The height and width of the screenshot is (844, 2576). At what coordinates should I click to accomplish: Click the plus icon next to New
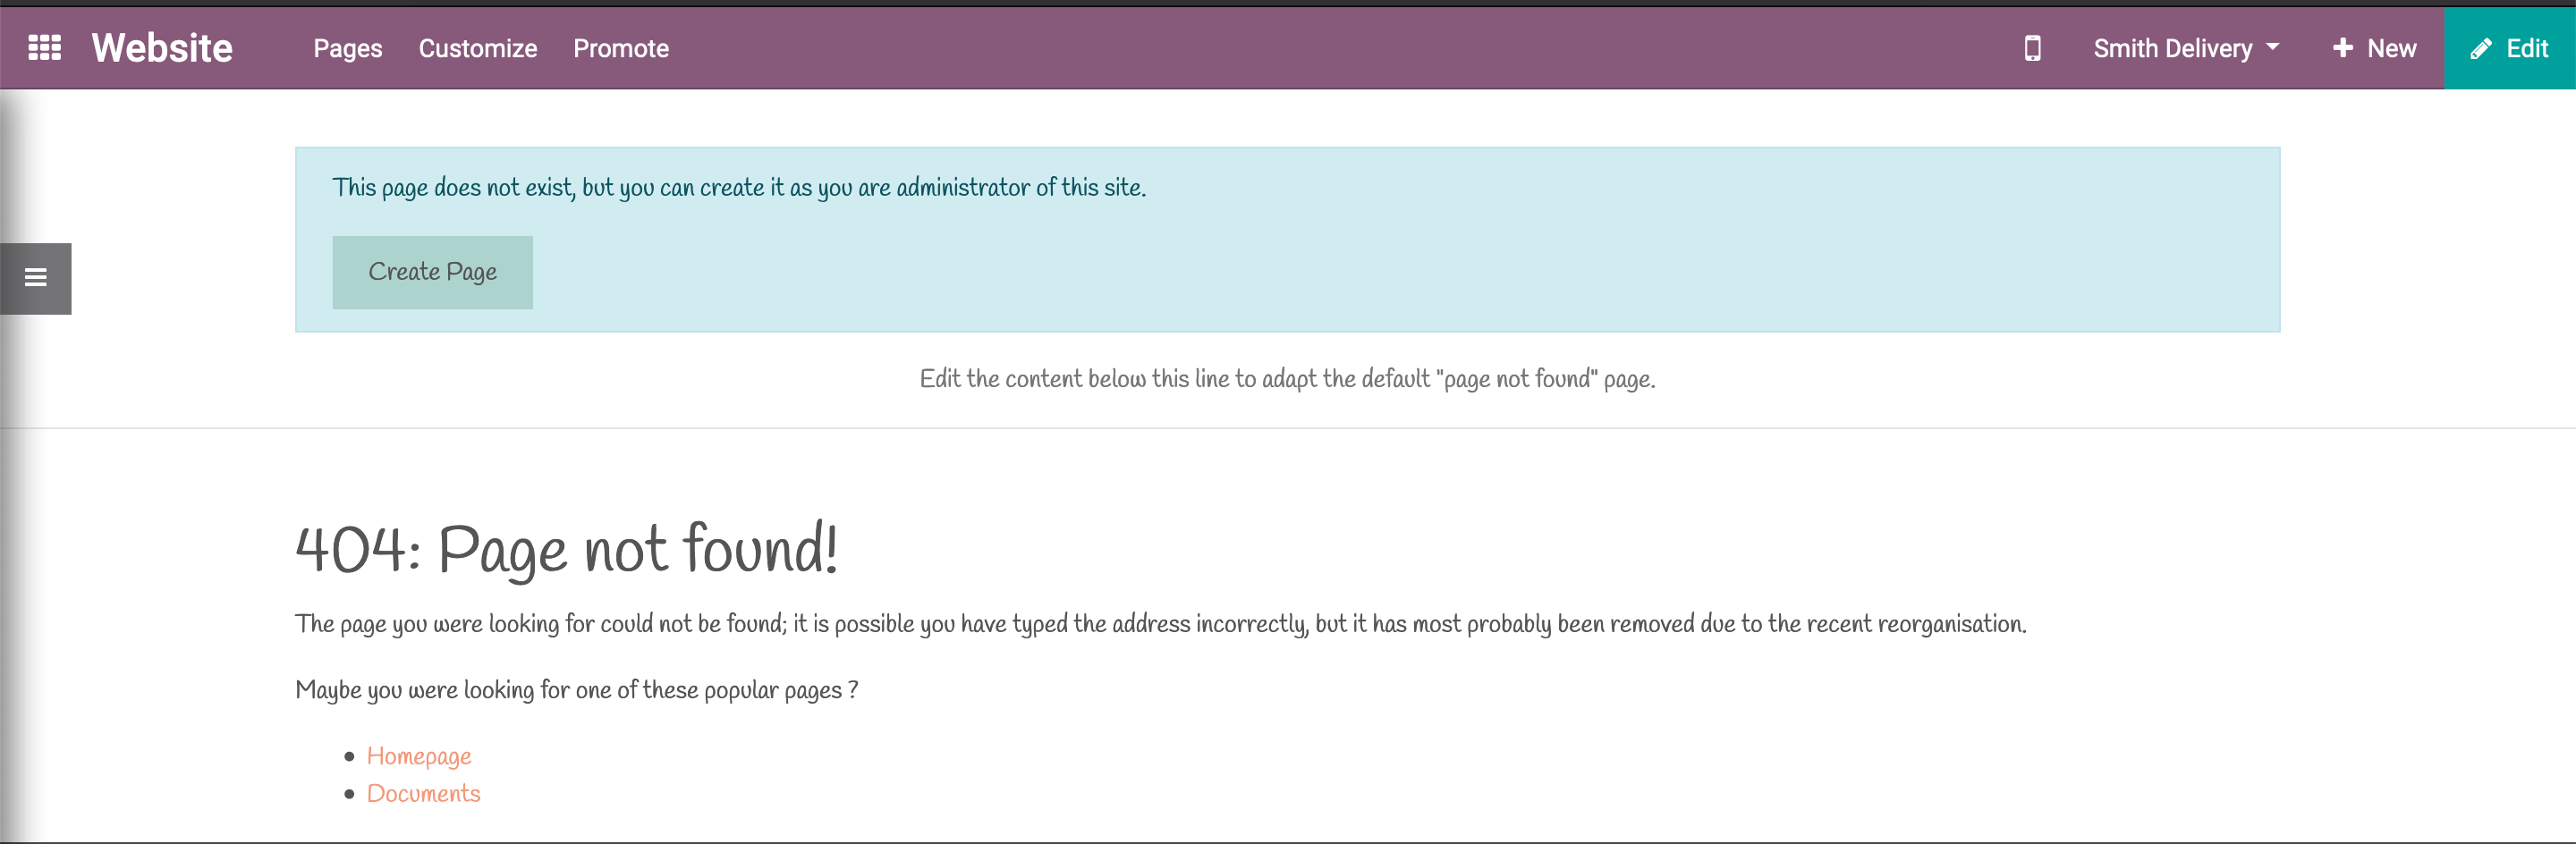click(2342, 48)
